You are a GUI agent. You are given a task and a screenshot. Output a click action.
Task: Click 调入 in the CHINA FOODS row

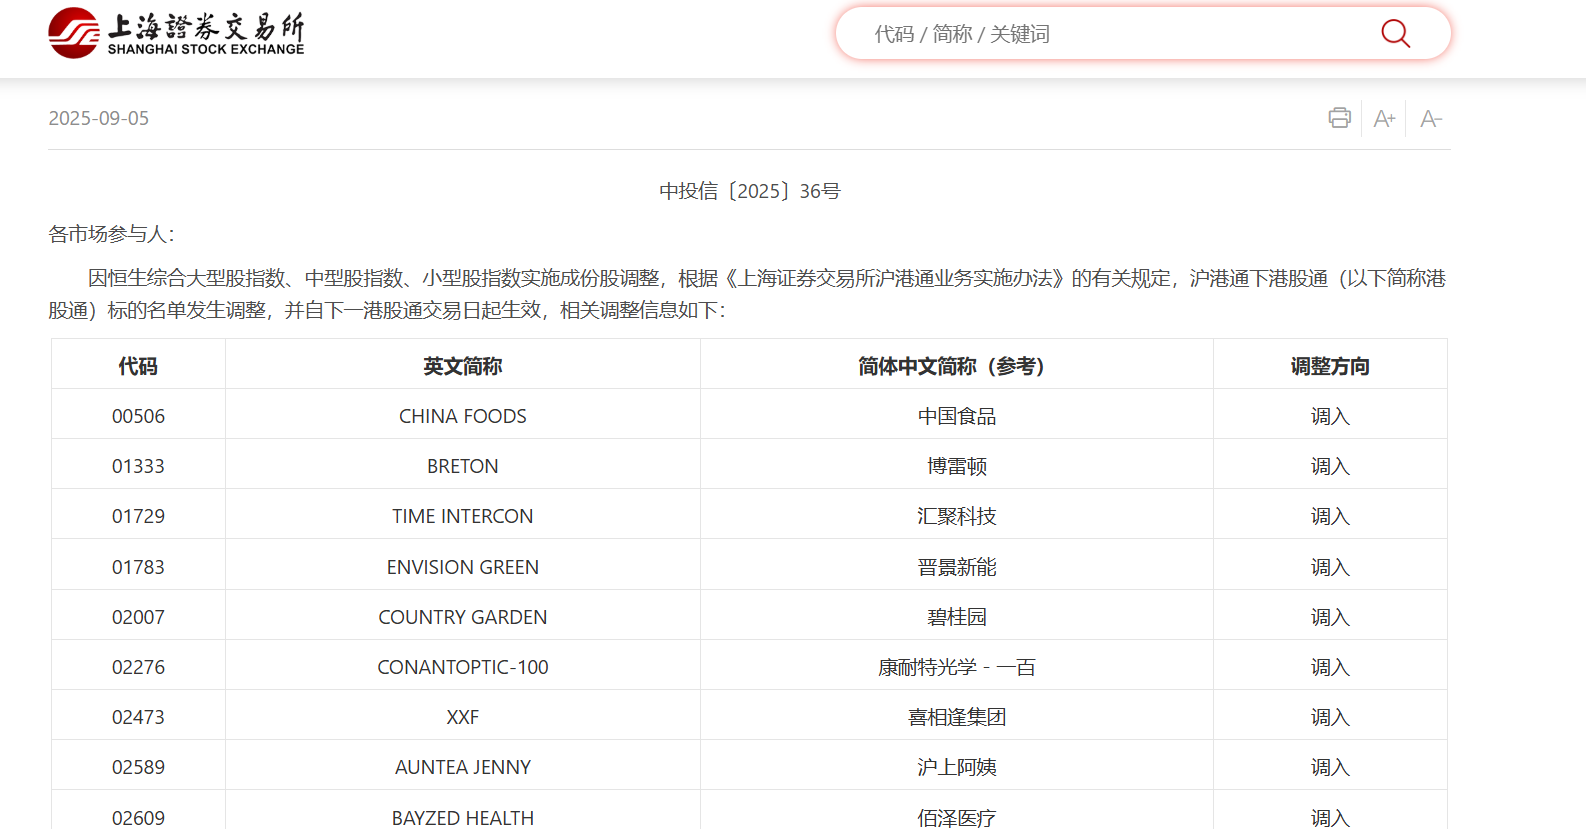click(1330, 416)
